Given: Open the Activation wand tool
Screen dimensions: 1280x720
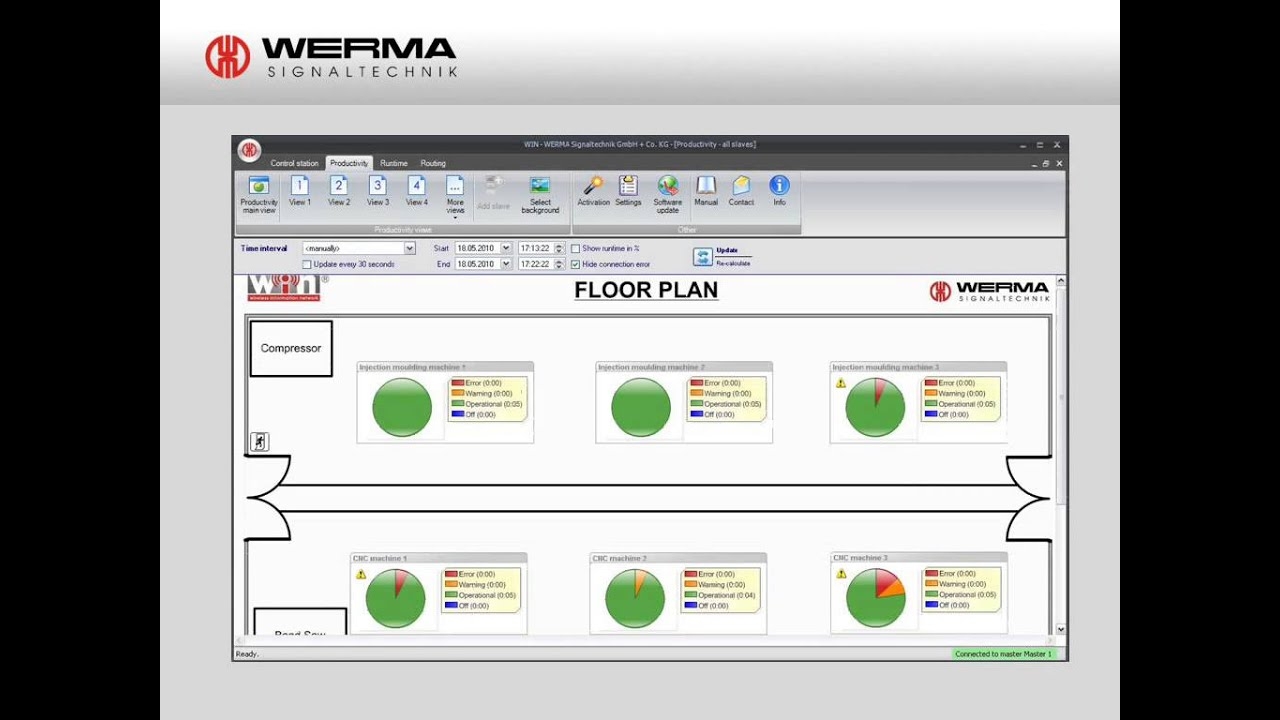Looking at the screenshot, I should tap(593, 186).
